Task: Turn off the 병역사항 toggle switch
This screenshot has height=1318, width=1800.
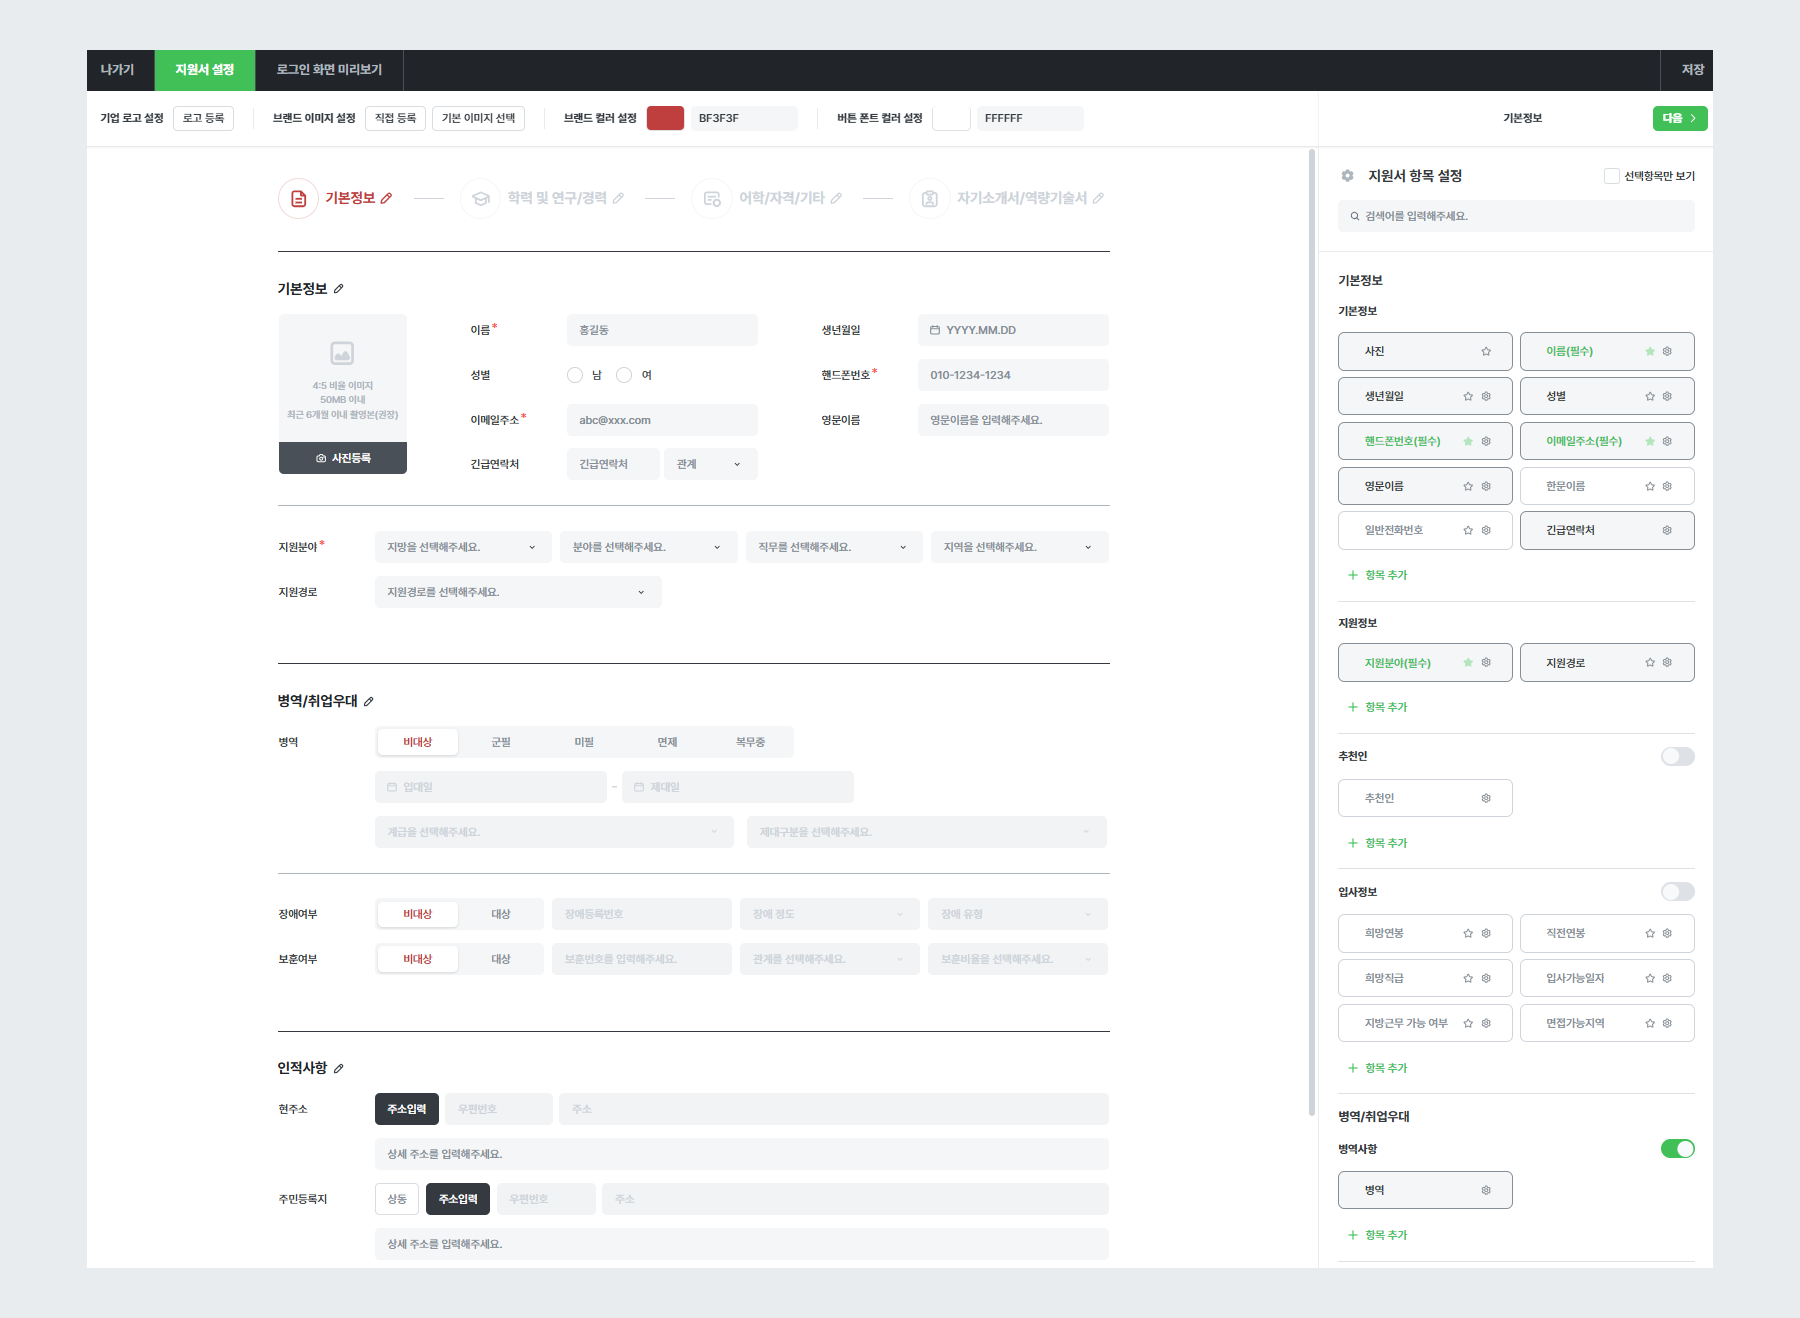Action: 1678,1148
